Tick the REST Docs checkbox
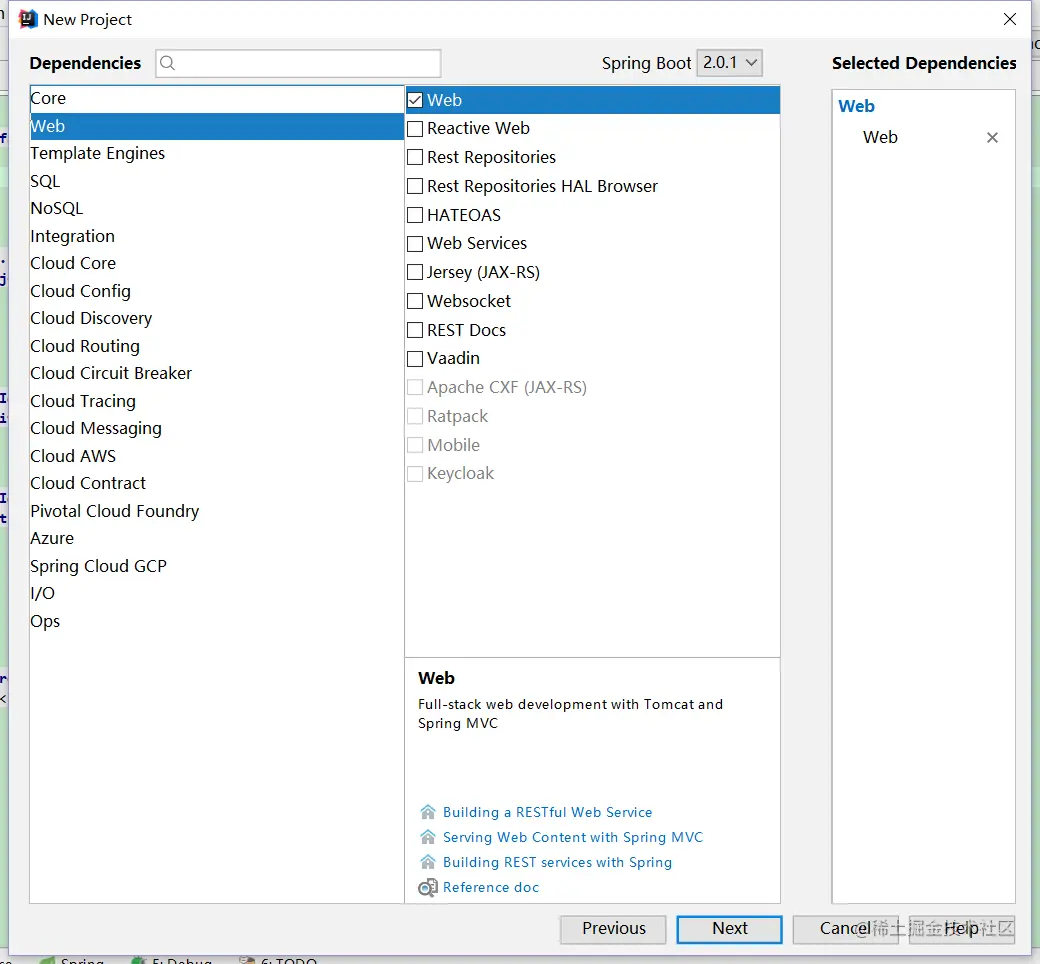 tap(415, 330)
